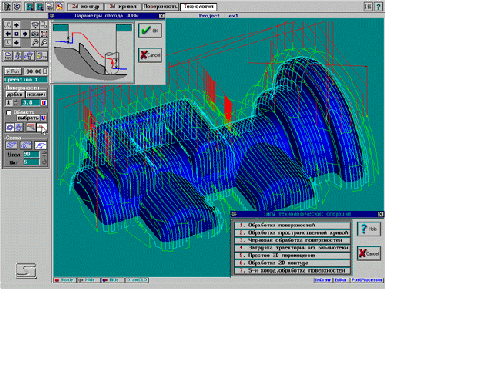Click surface number stepper arrows beside 1
This screenshot has width=500, height=375.
point(16,102)
